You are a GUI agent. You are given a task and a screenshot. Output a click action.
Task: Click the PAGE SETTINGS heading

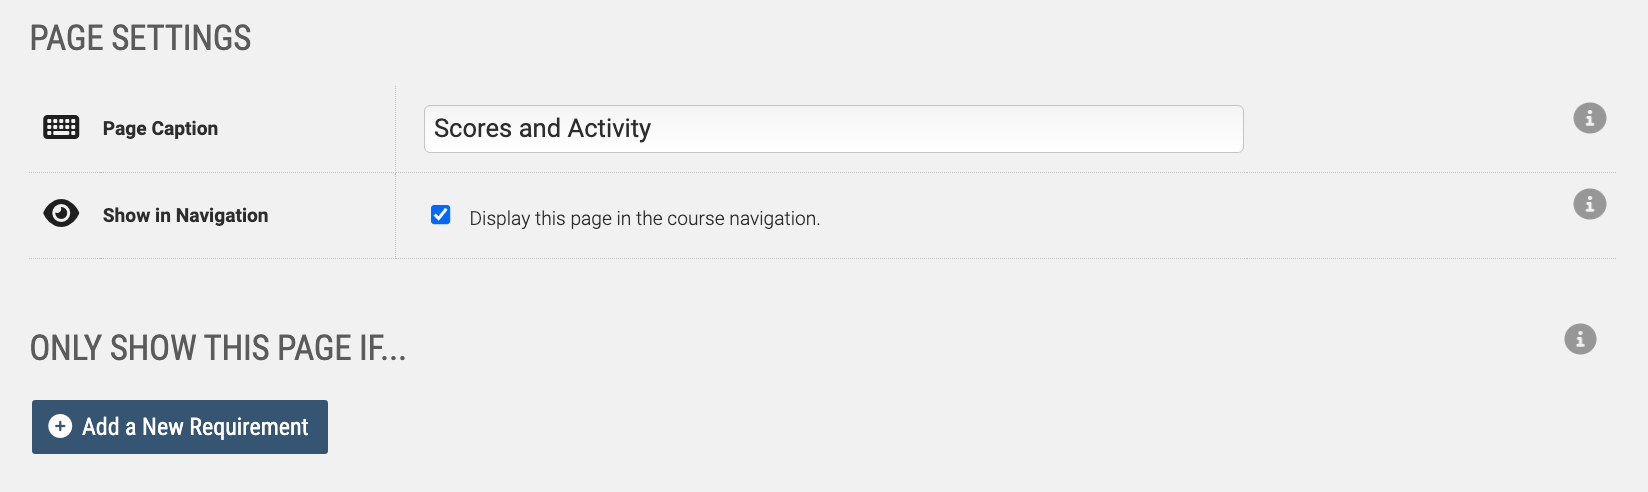[141, 38]
